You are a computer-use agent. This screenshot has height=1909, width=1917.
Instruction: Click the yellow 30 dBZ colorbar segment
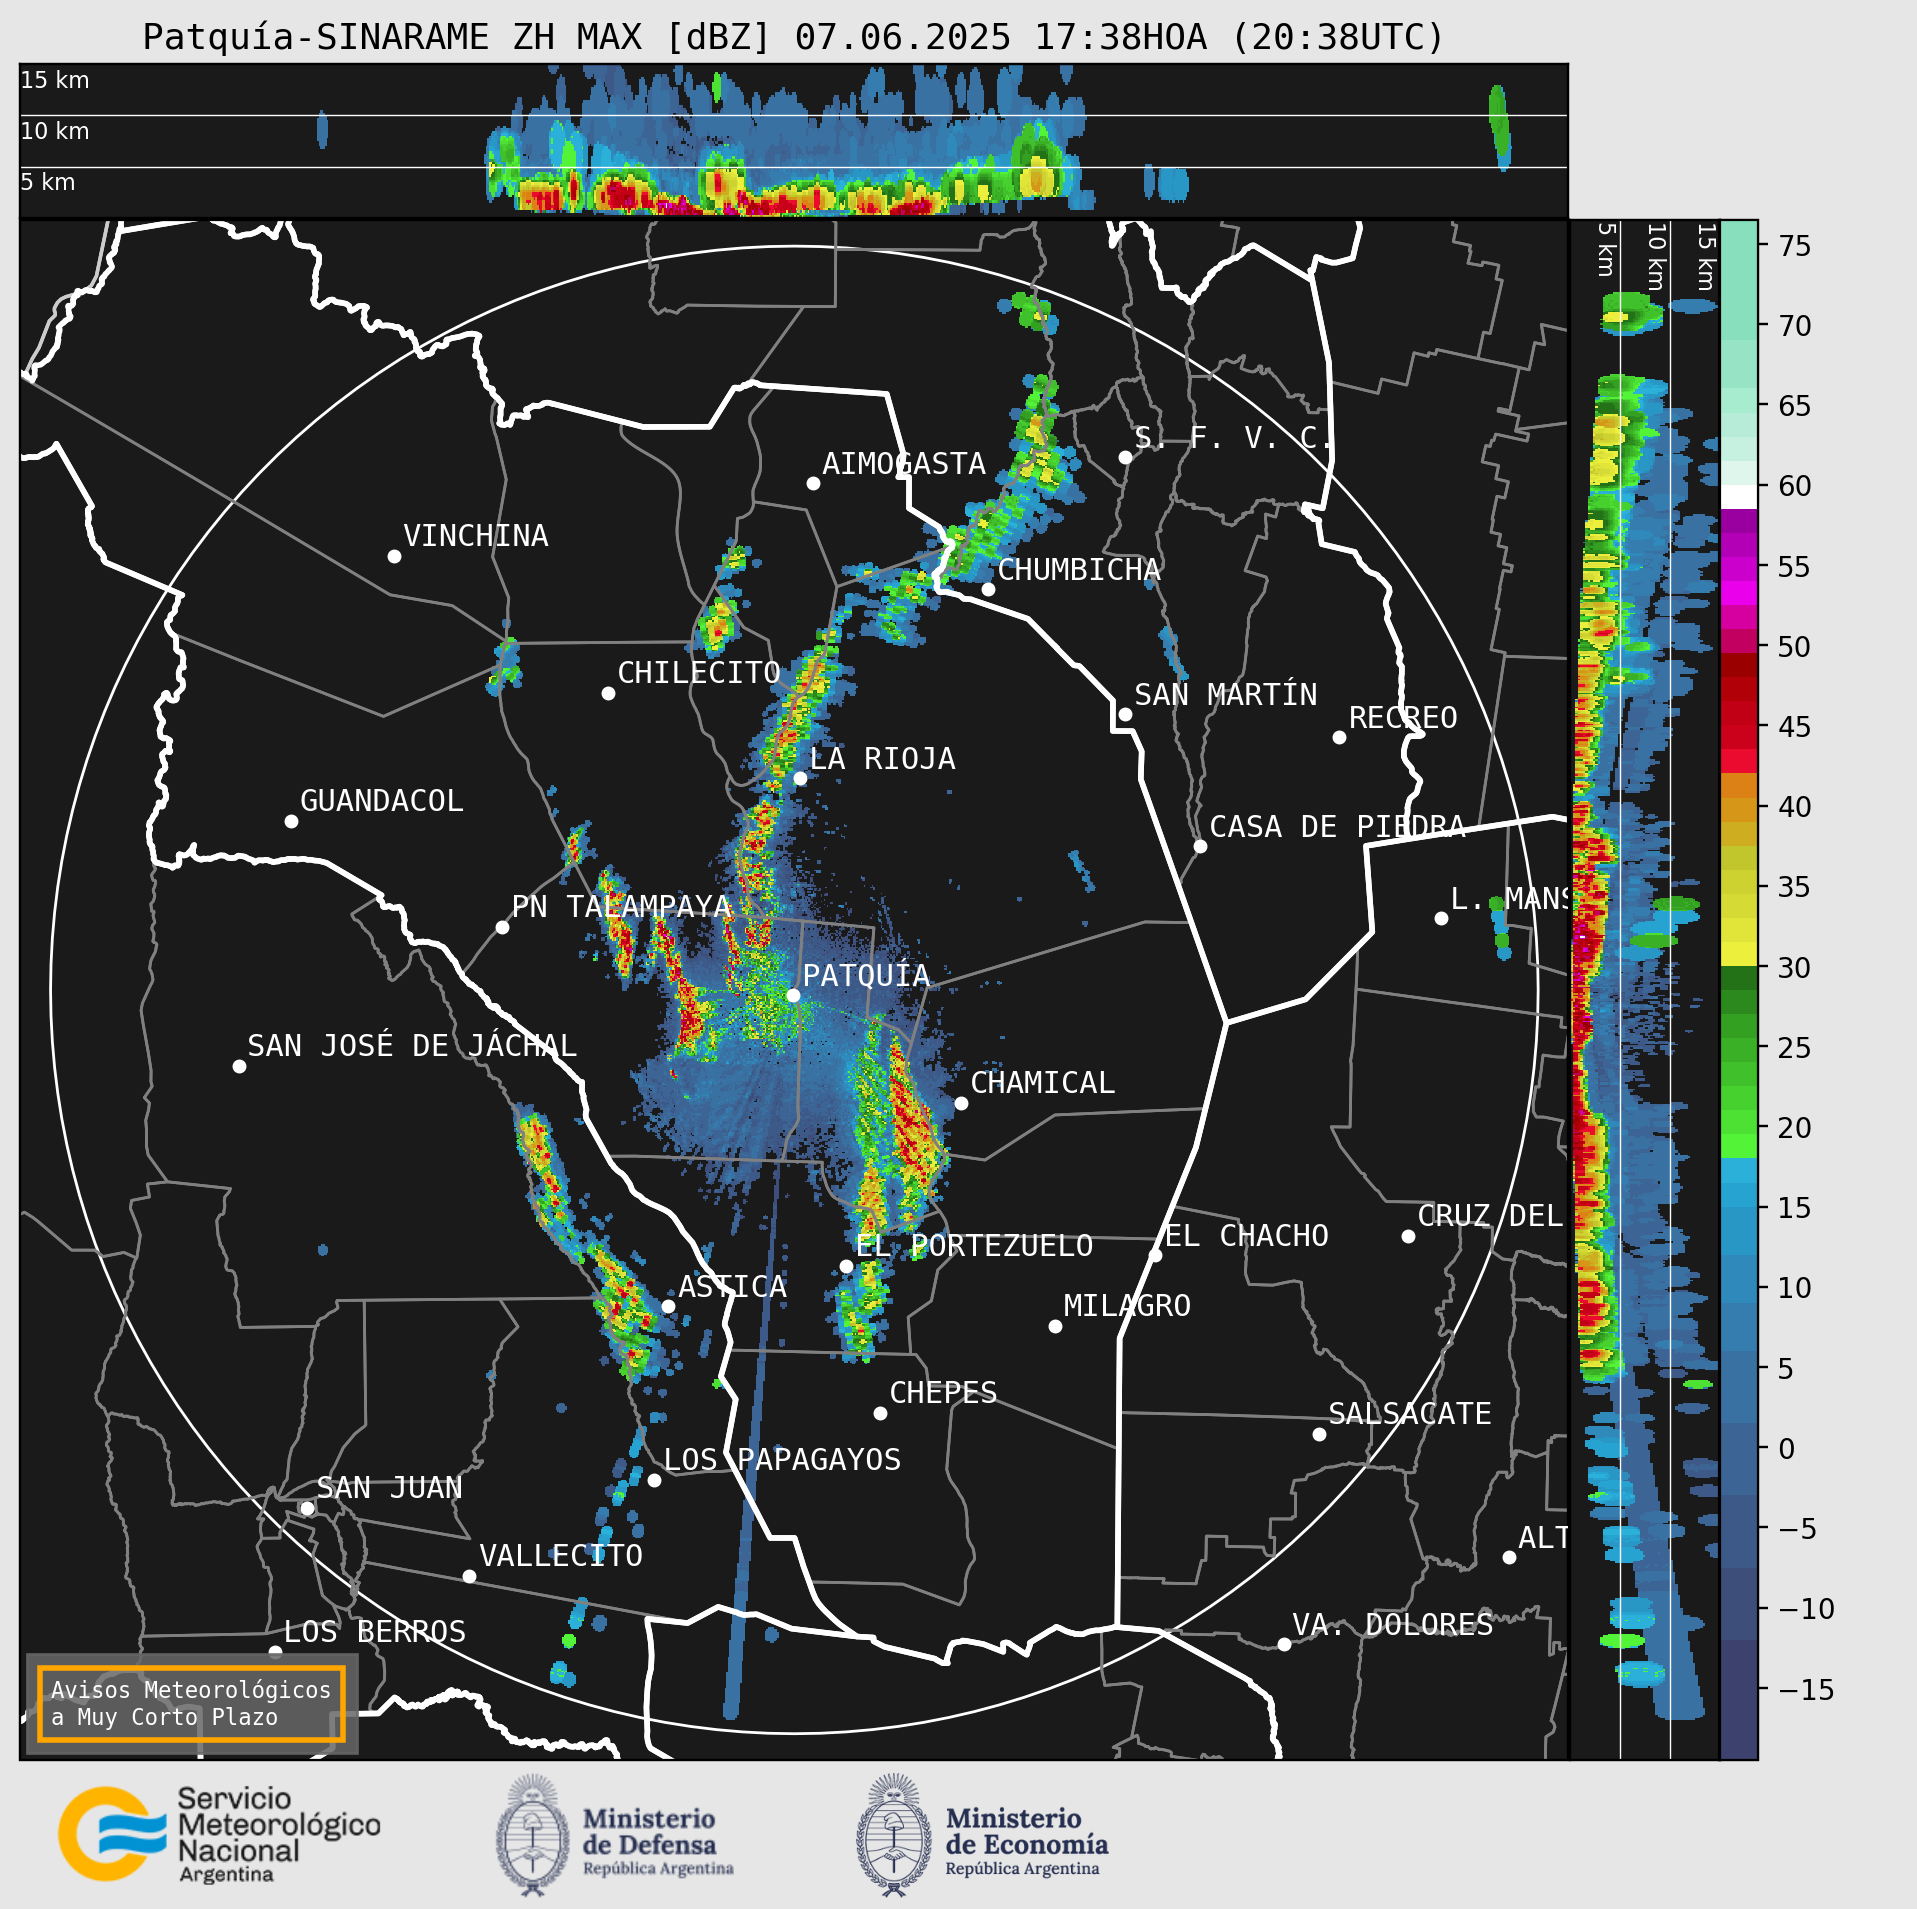[1738, 954]
